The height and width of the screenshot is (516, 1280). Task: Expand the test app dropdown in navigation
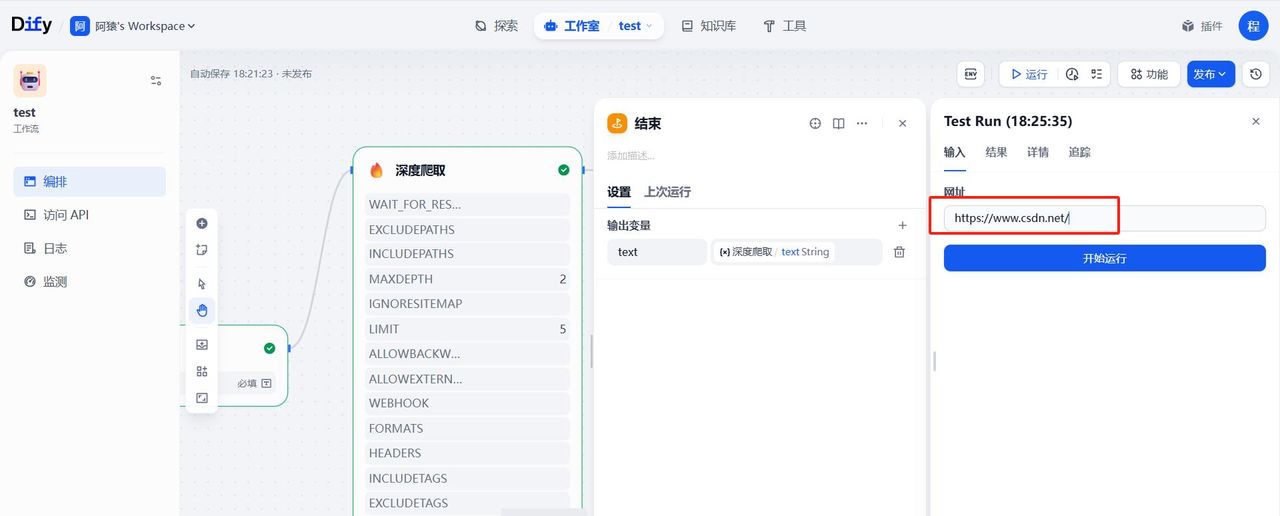(636, 26)
